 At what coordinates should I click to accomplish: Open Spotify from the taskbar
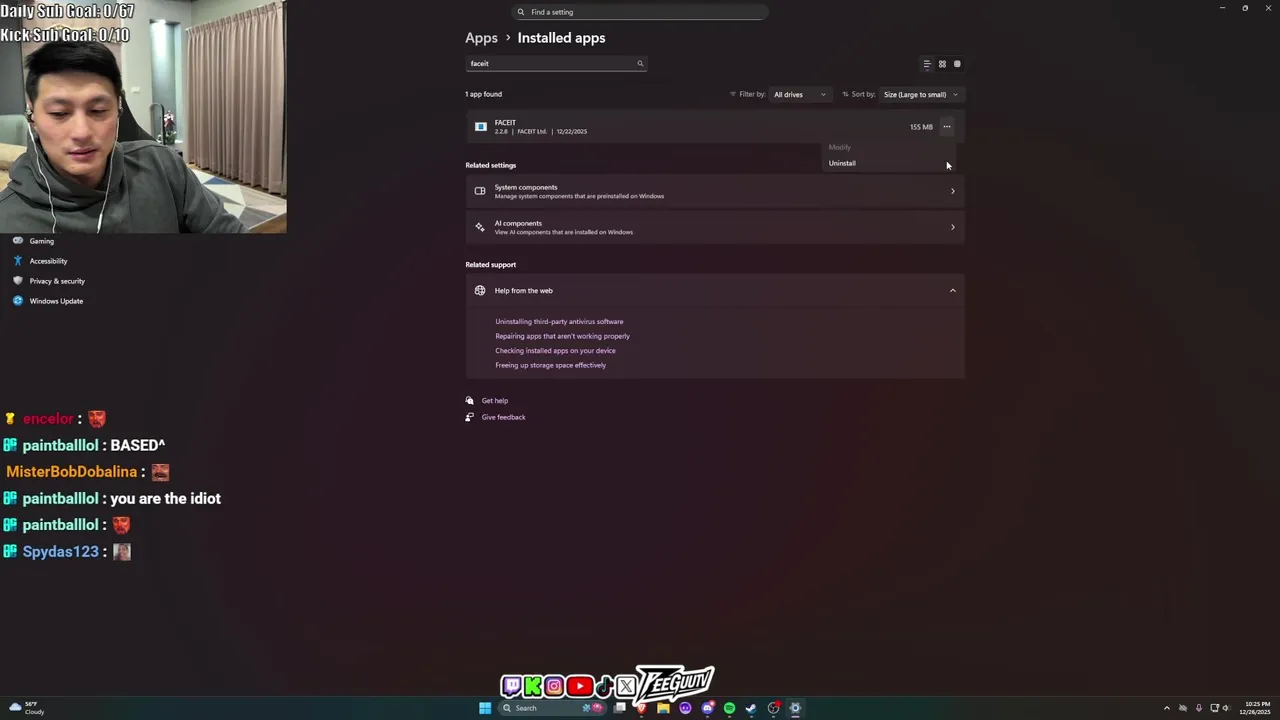pyautogui.click(x=729, y=708)
